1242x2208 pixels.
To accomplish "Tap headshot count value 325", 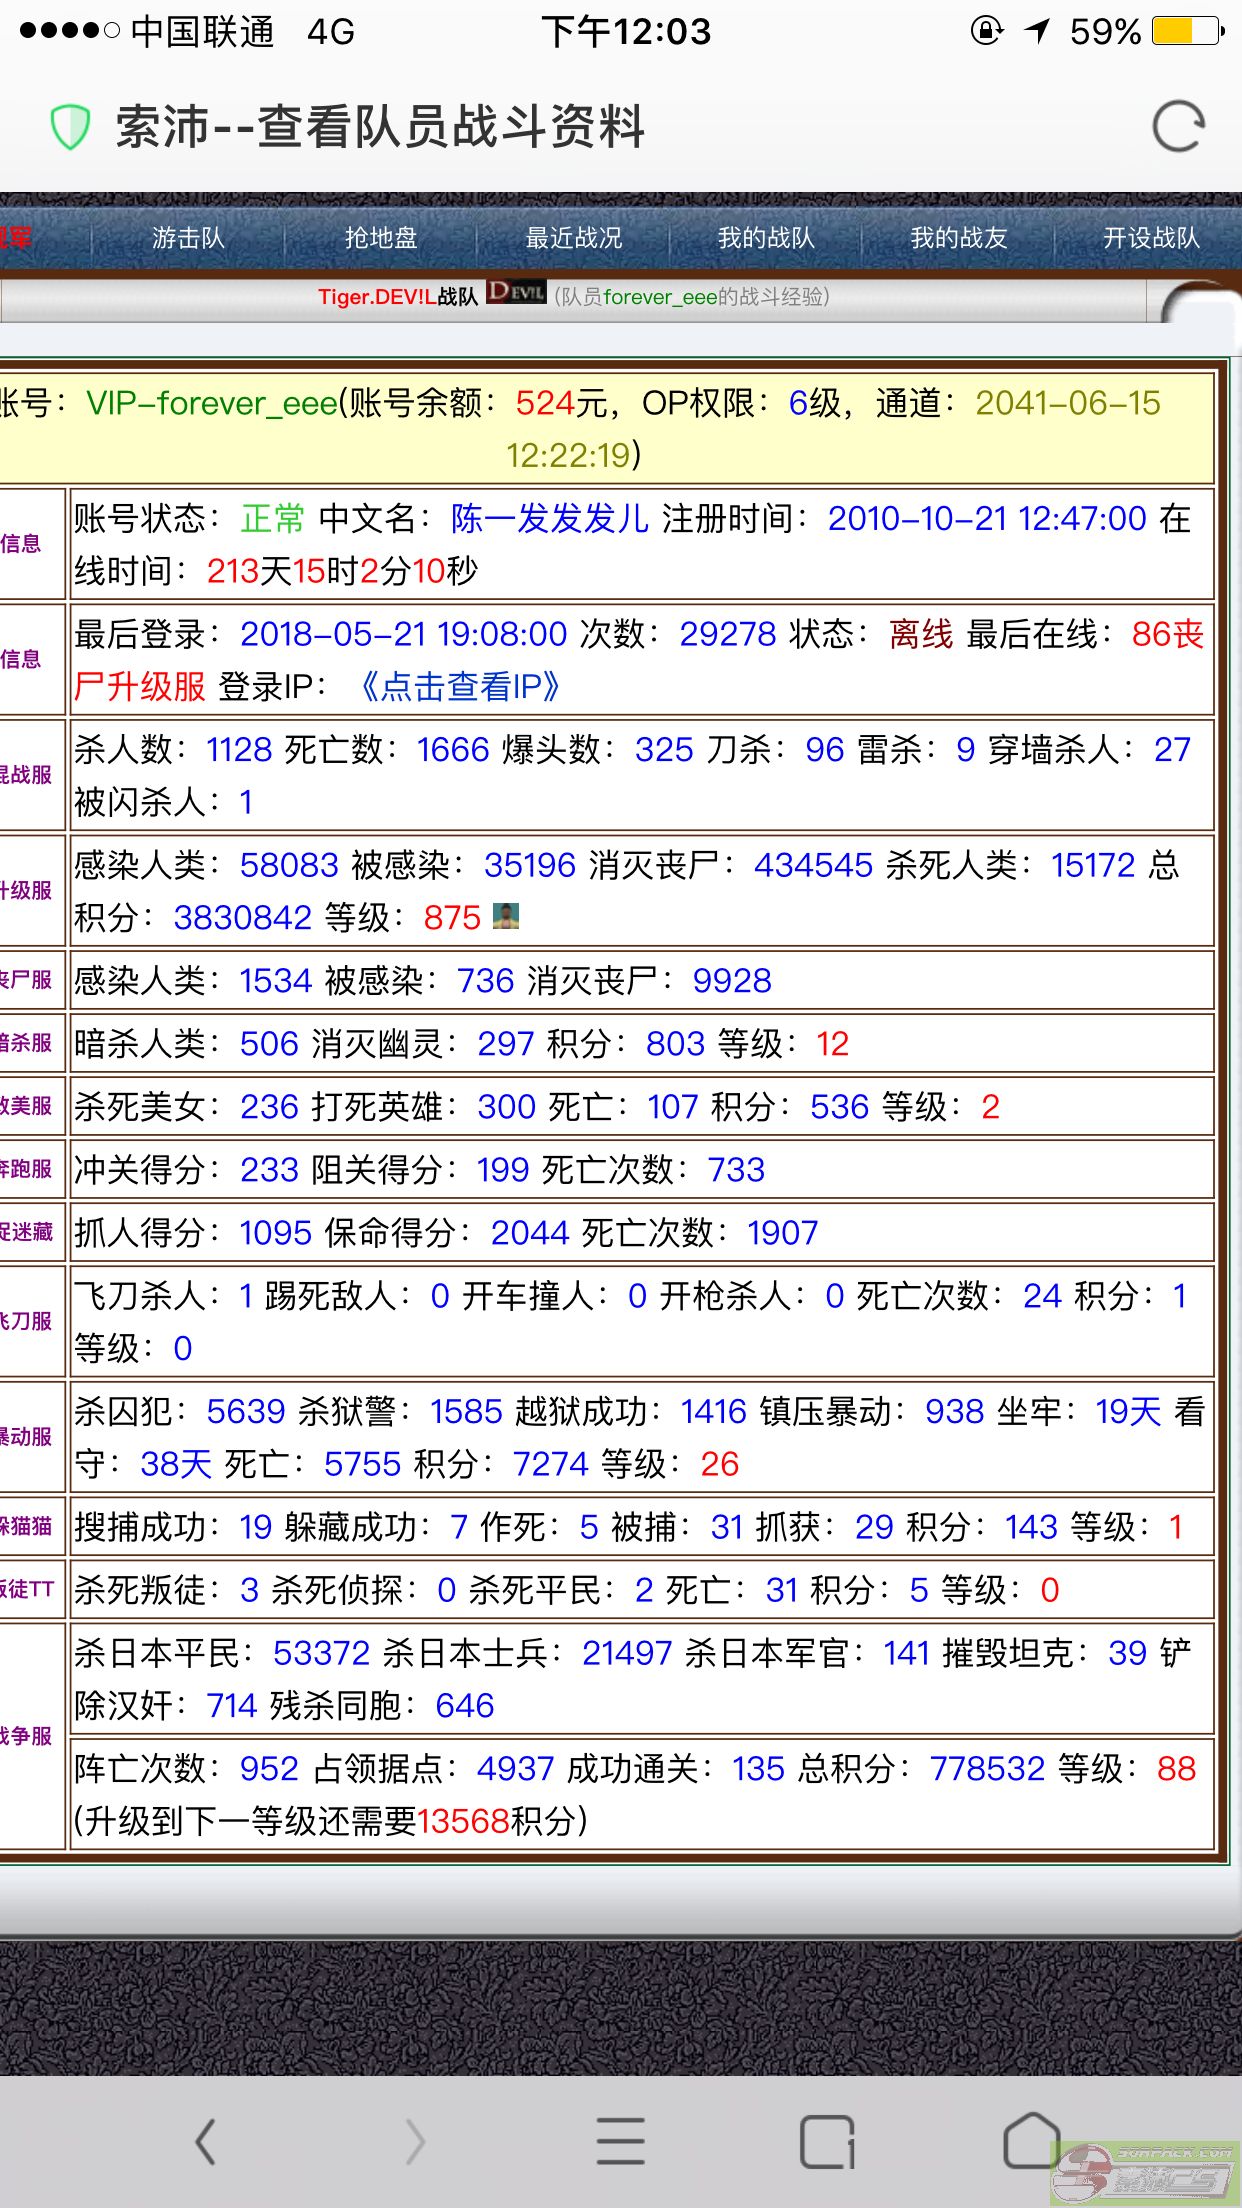I will coord(664,749).
